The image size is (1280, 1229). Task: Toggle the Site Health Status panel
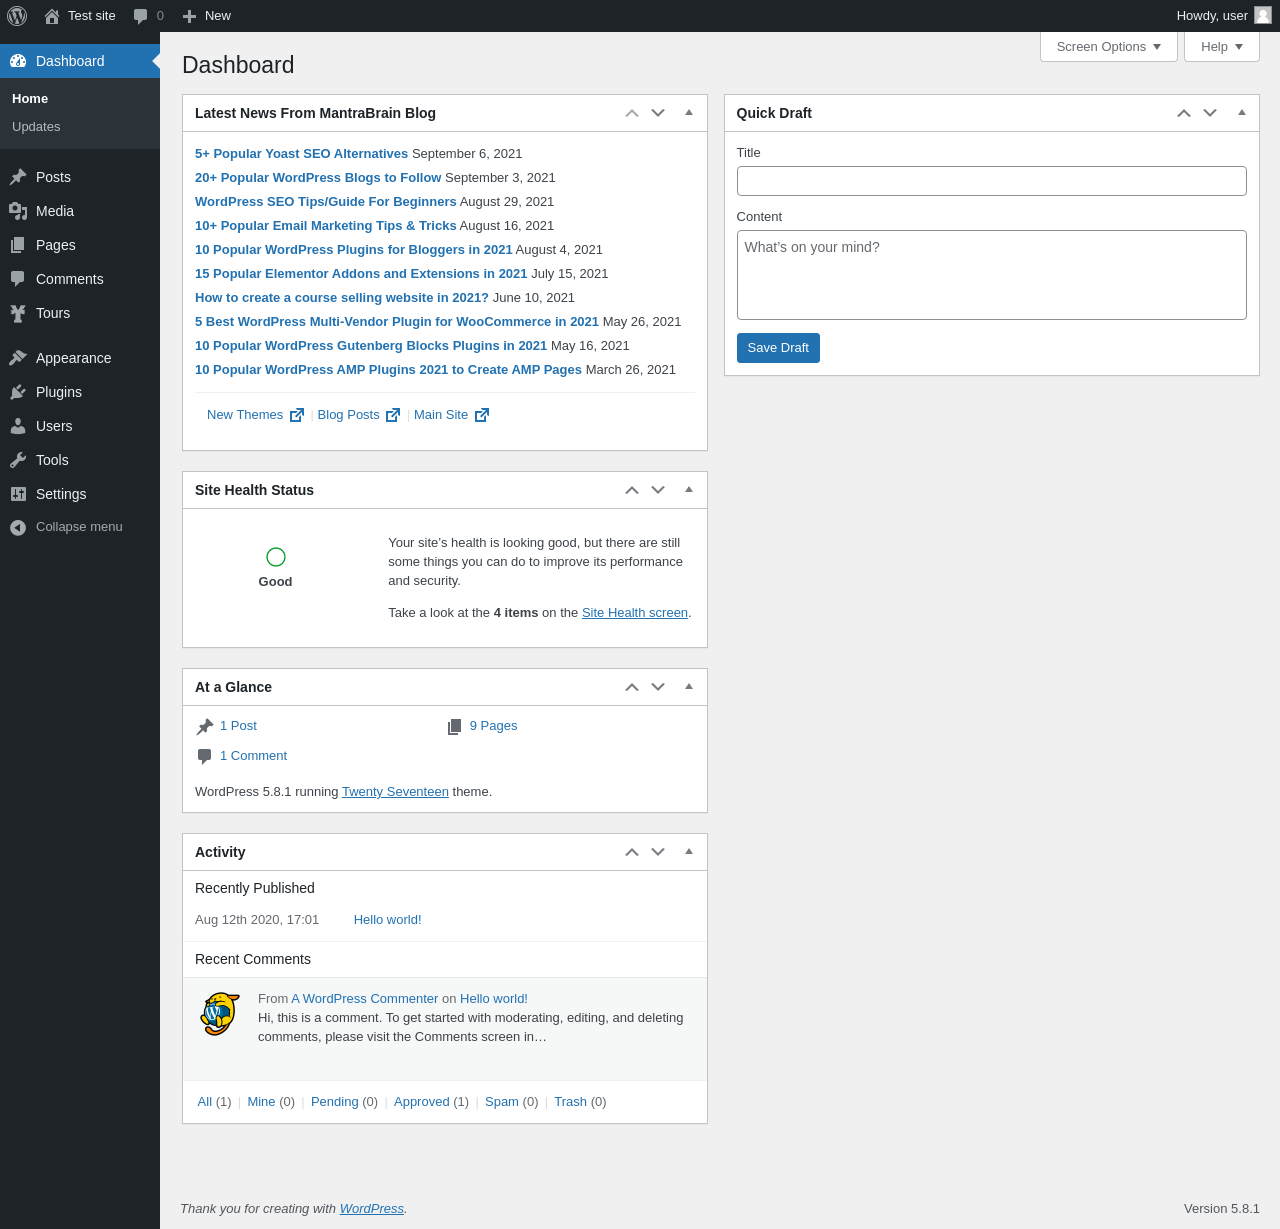[x=689, y=490]
